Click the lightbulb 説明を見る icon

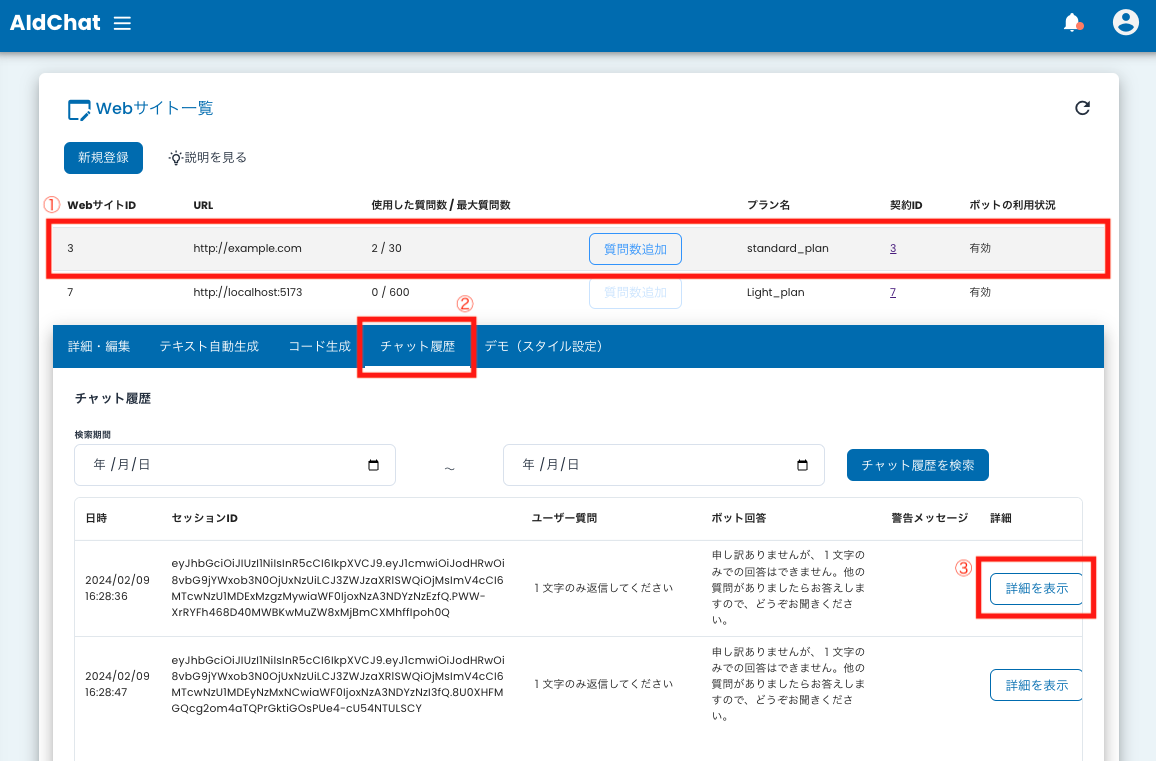[175, 158]
